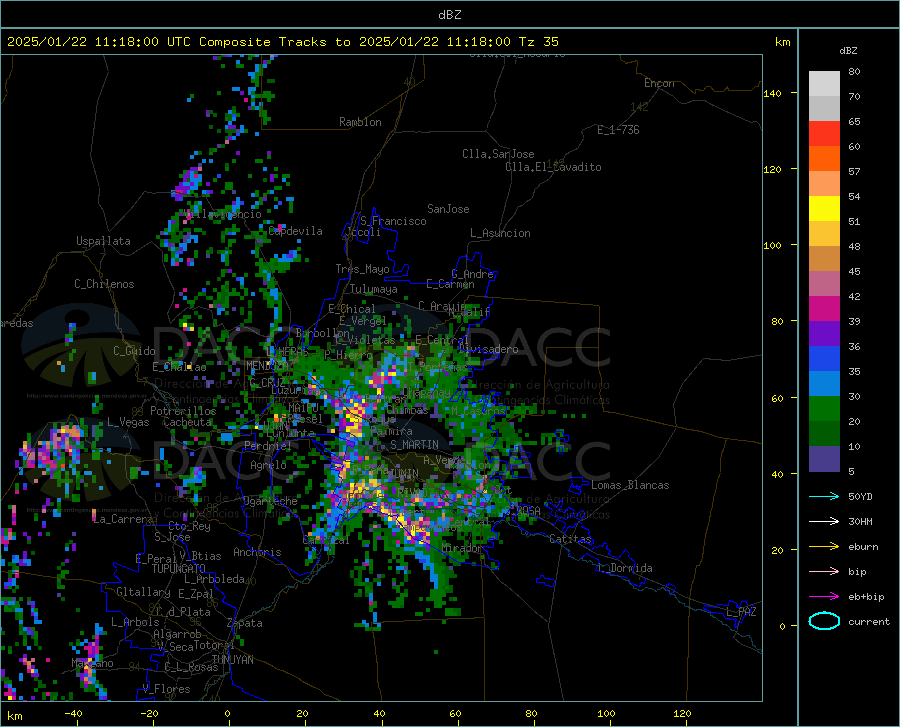900x727 pixels.
Task: Click the red 60–65 dBZ color swatch
Action: tap(824, 134)
